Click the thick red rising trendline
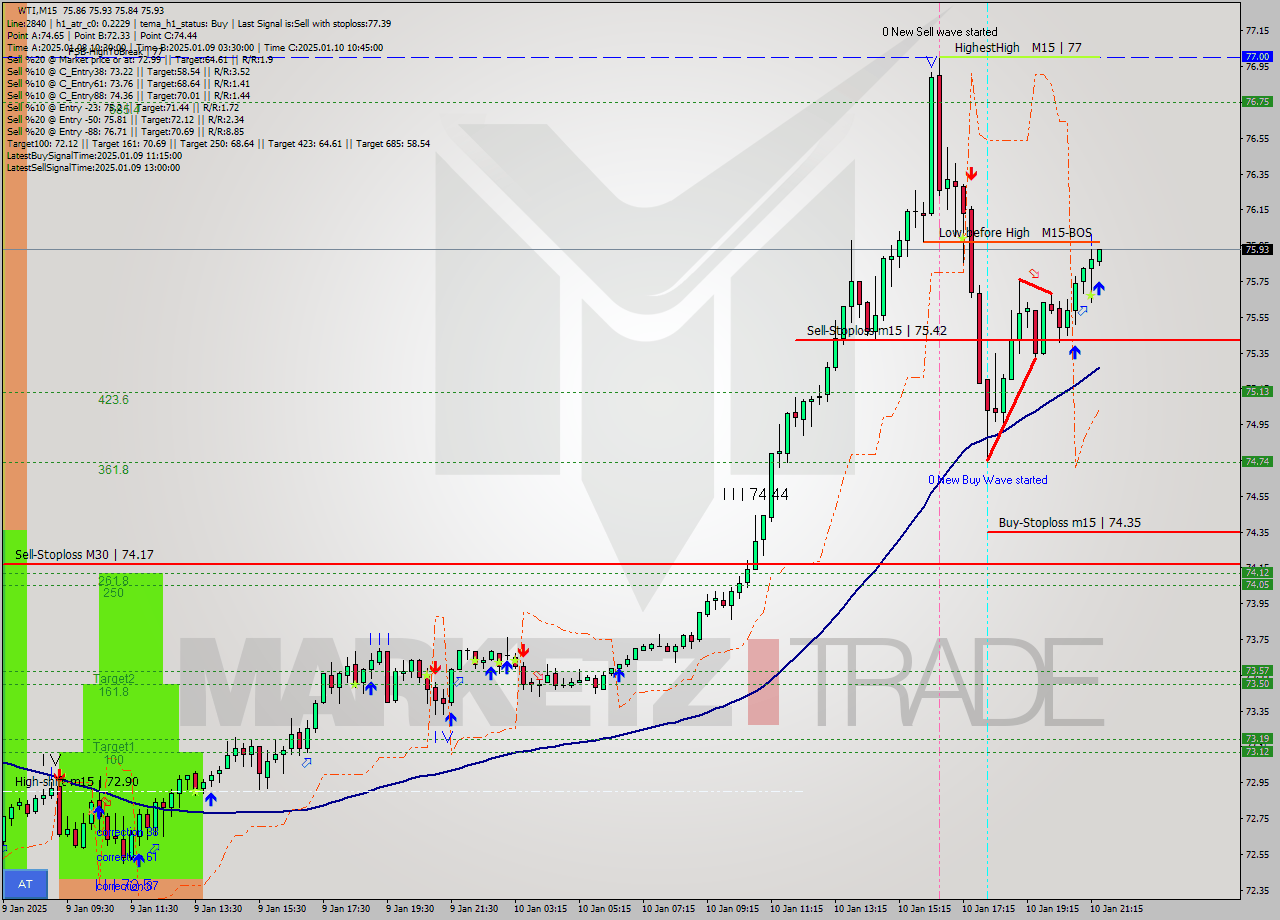The width and height of the screenshot is (1280, 920). [x=1011, y=409]
